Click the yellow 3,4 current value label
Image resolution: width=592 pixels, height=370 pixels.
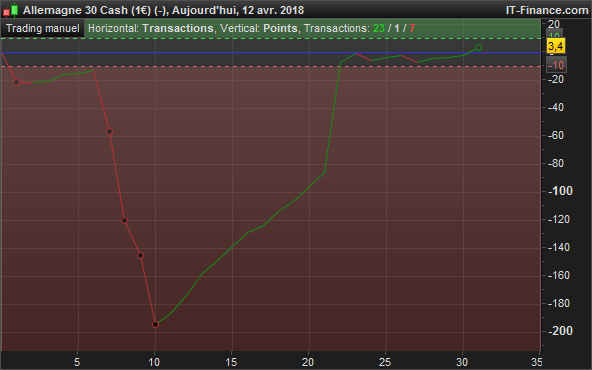point(555,46)
